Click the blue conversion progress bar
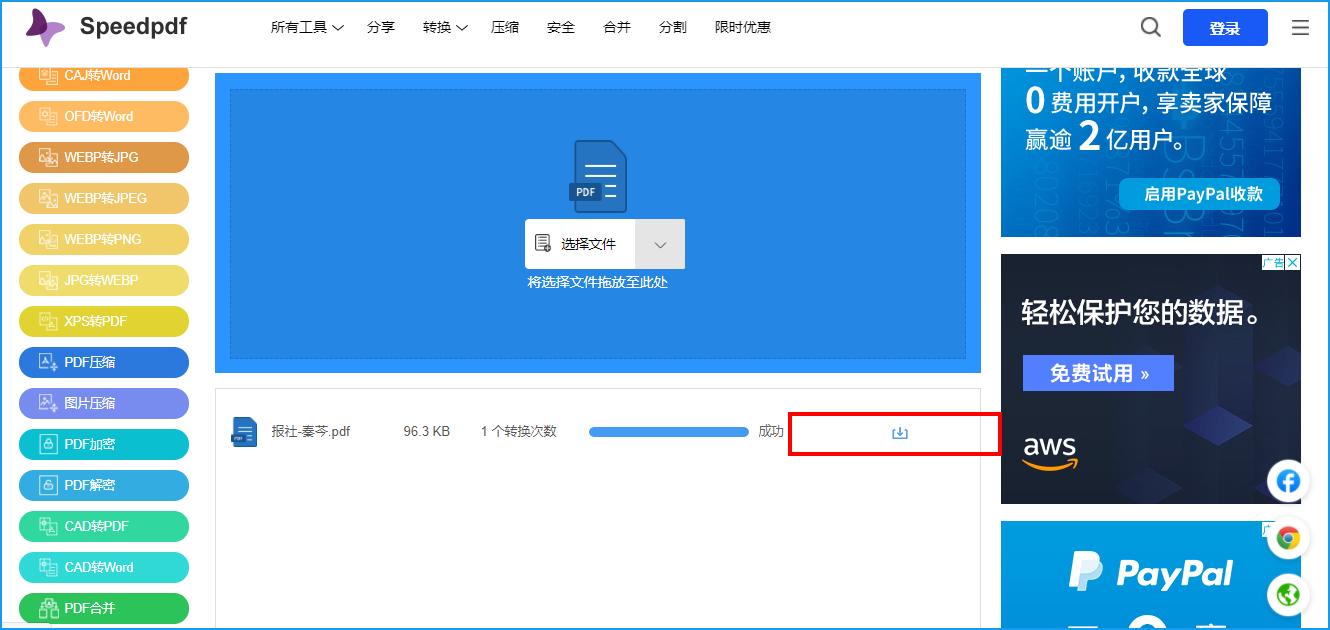1330x630 pixels. pyautogui.click(x=668, y=431)
